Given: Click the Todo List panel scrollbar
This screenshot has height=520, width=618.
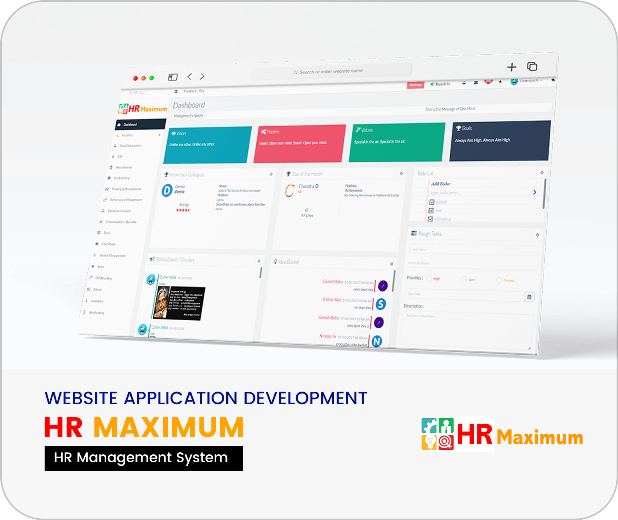Looking at the screenshot, I should (x=544, y=194).
